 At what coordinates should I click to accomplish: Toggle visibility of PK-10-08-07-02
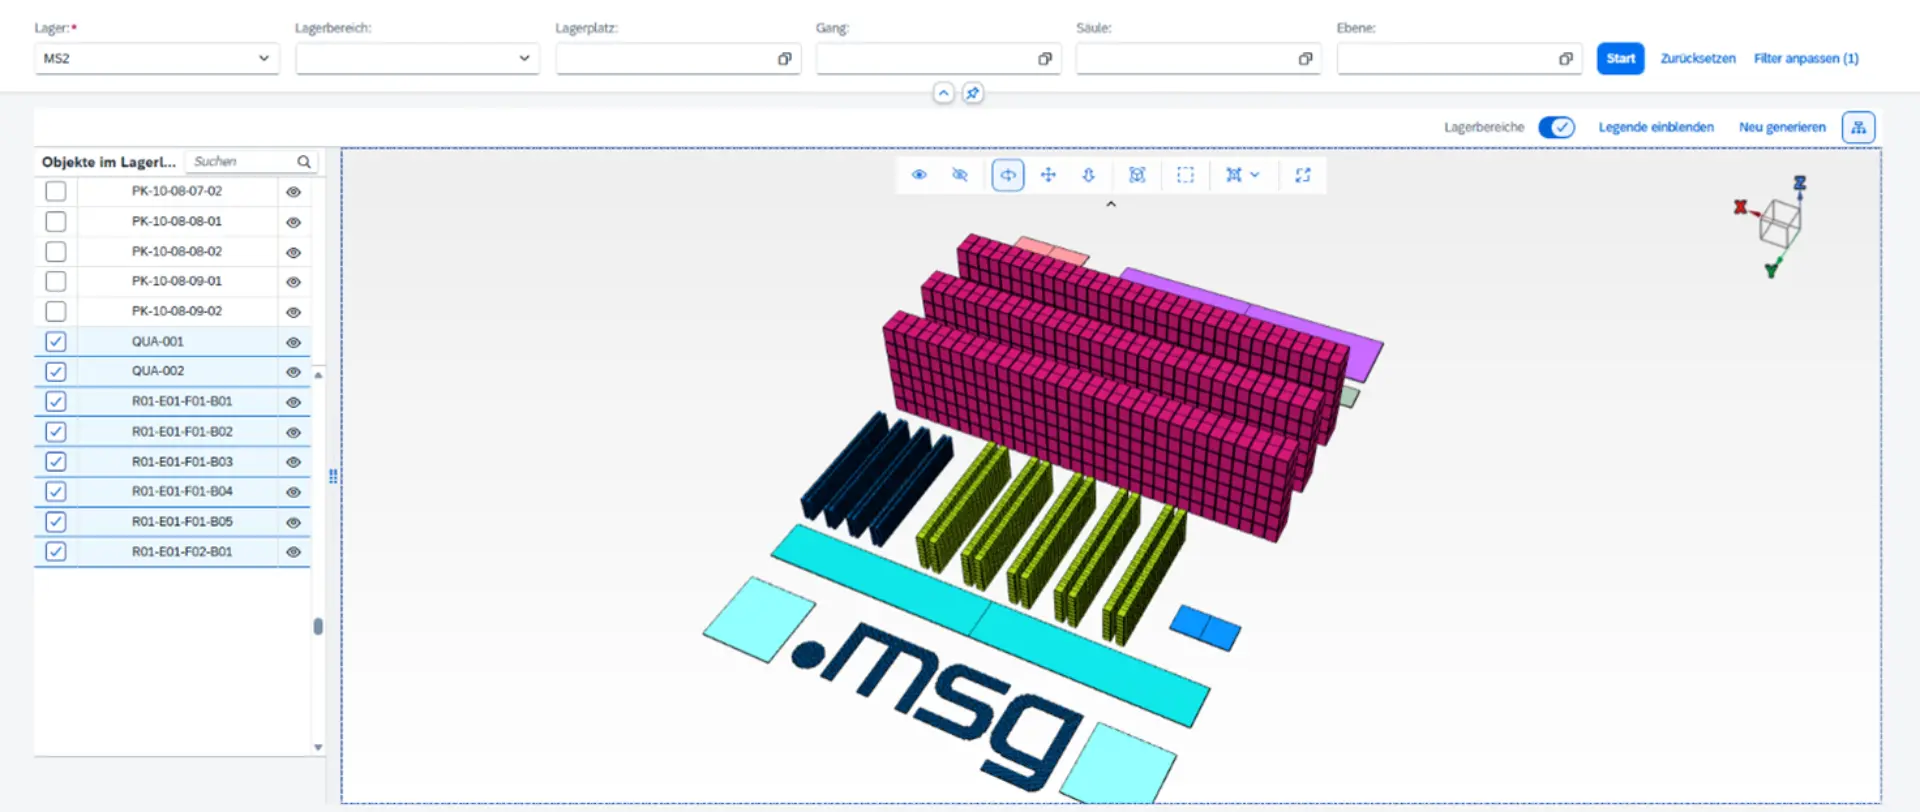[293, 191]
